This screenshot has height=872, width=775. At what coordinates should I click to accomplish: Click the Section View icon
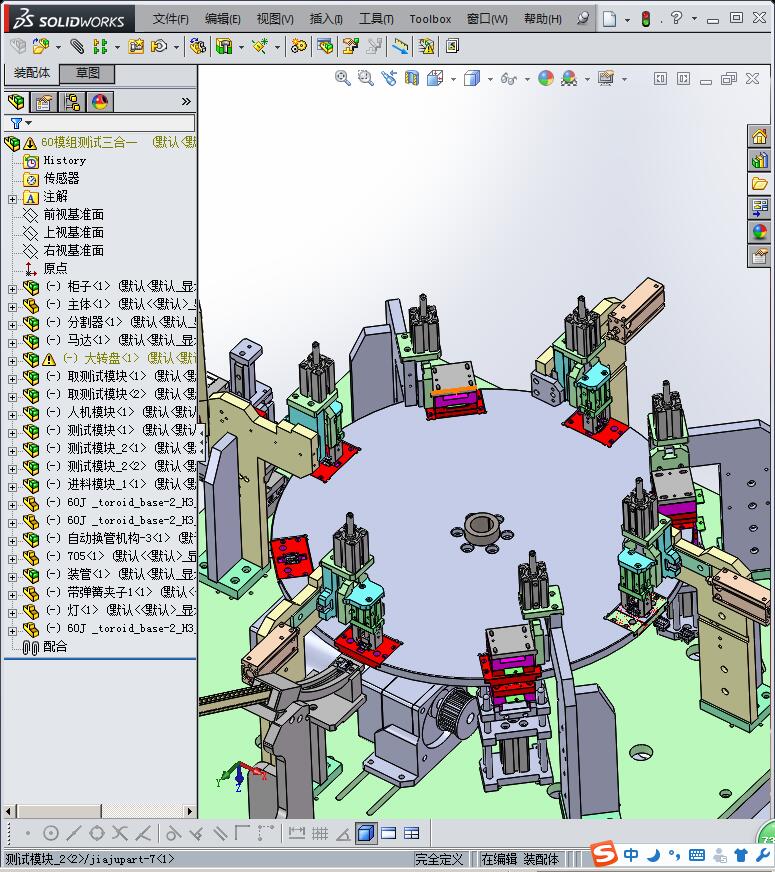click(411, 78)
